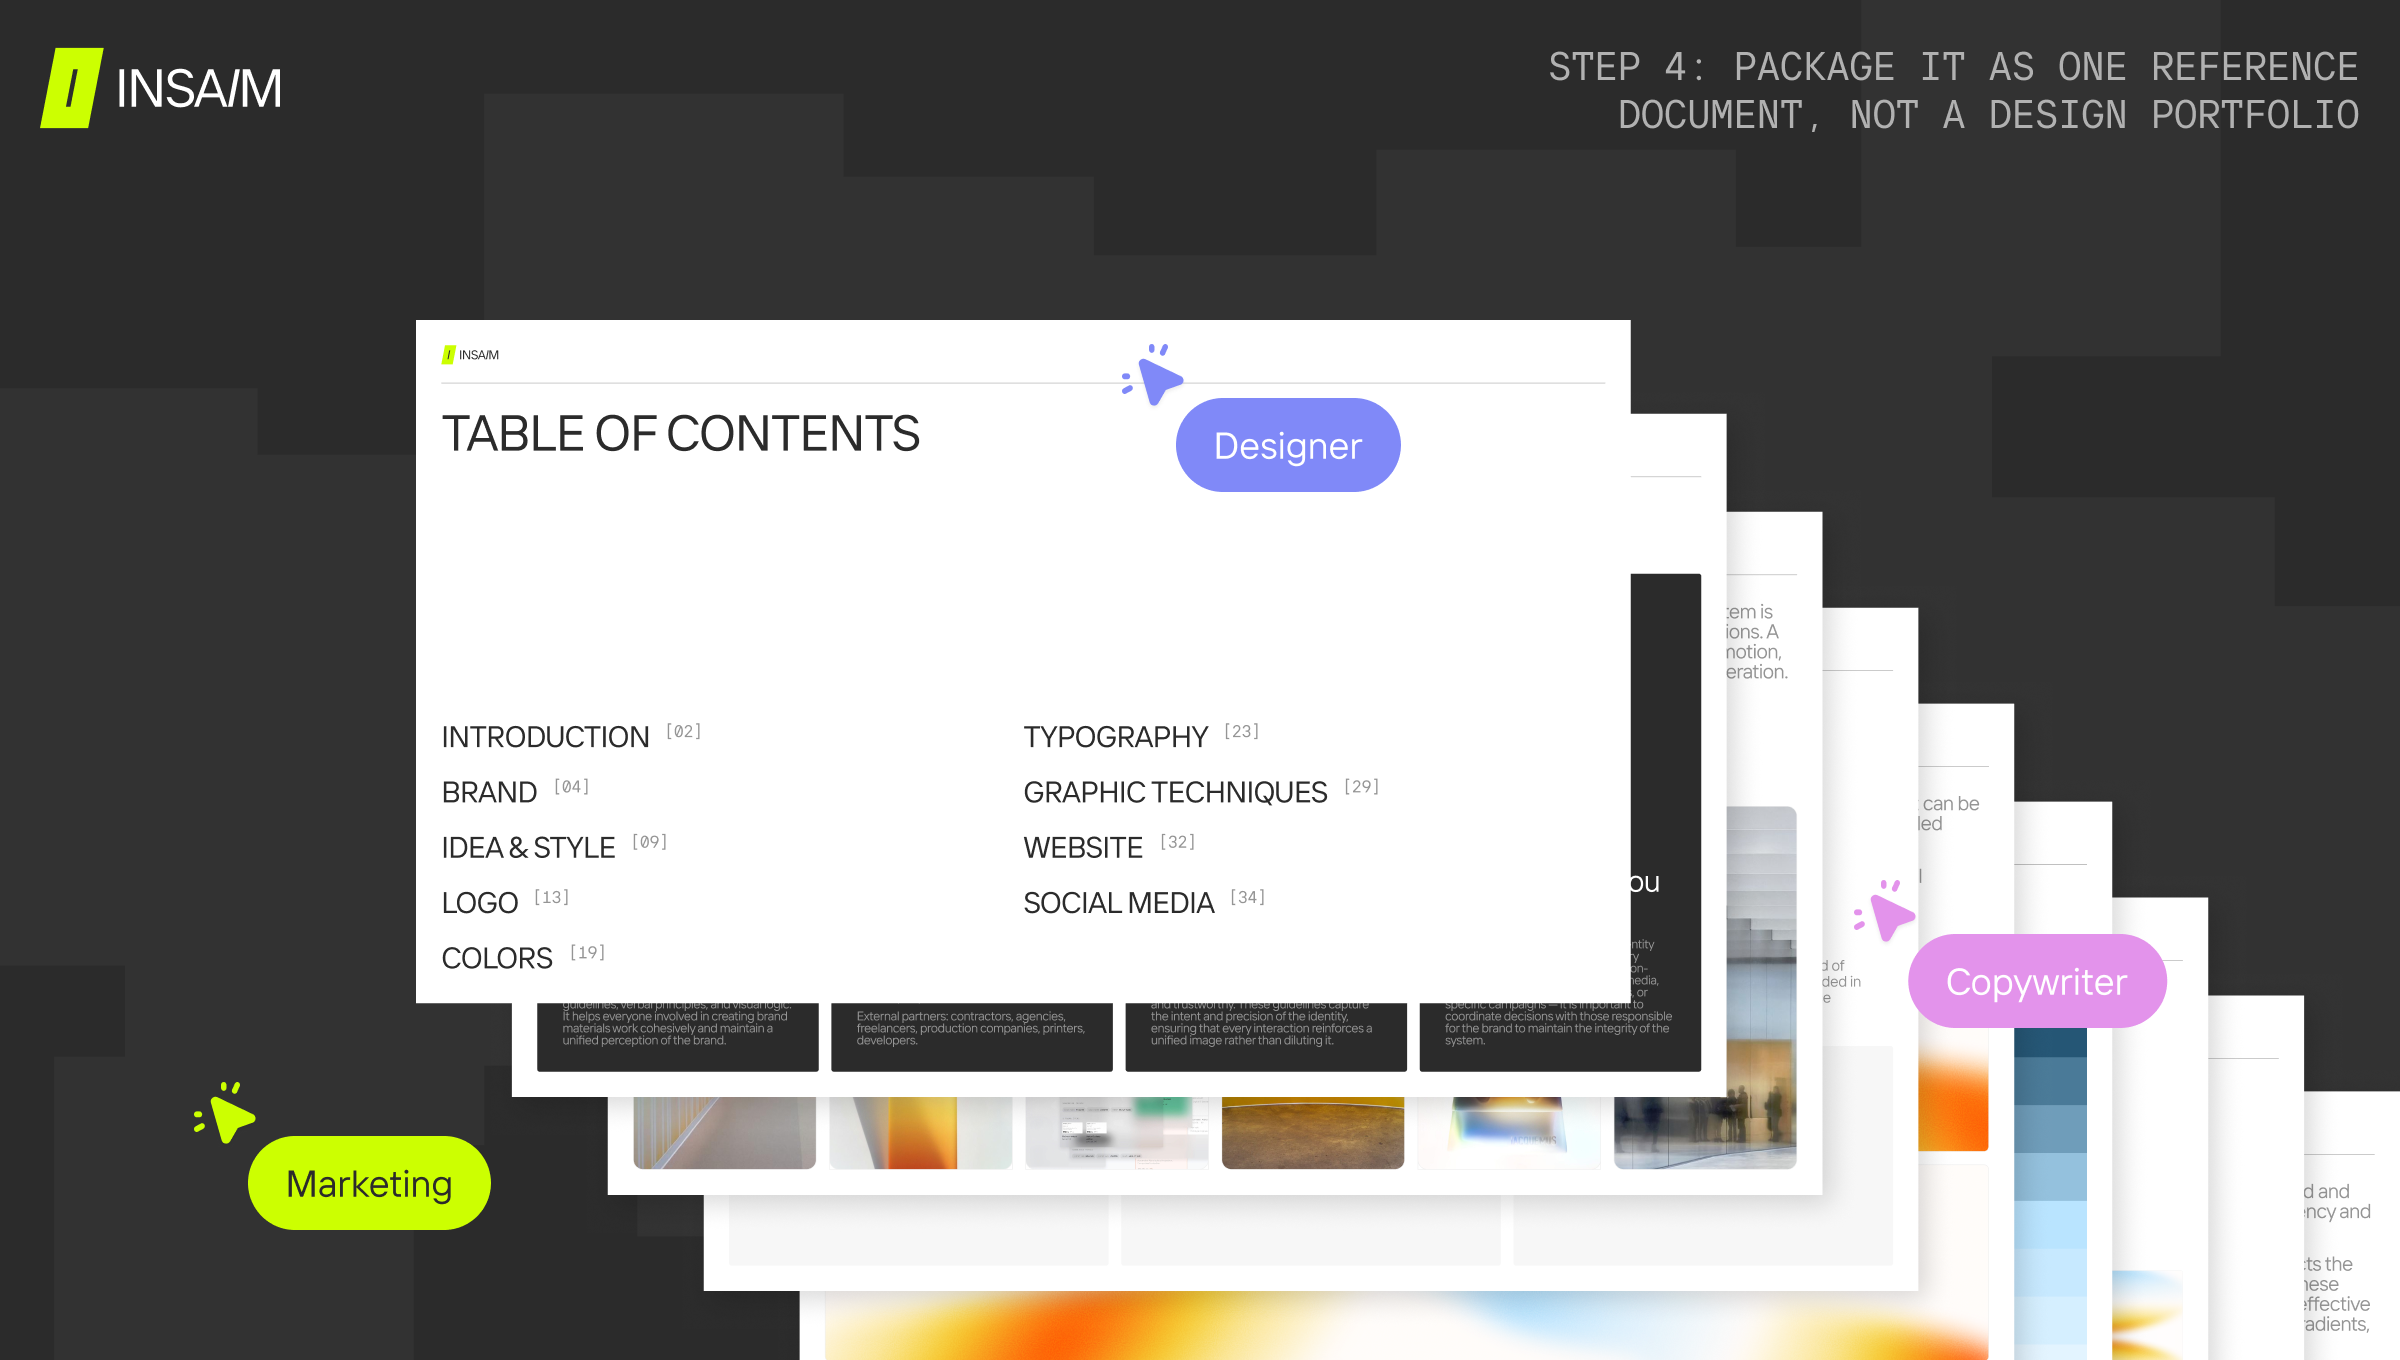Pick the lightest blue color swatch
2400x1360 pixels.
pos(2050,1330)
